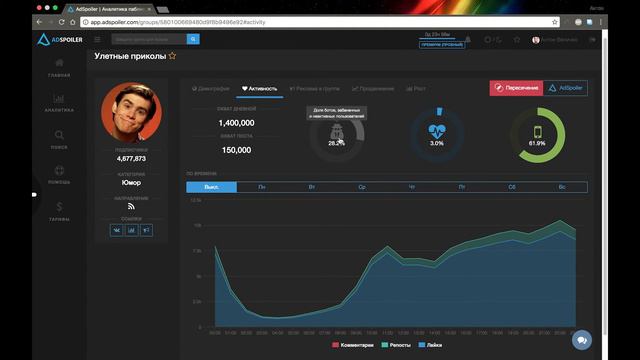Toggle the Репосты teal legend swatch
The height and width of the screenshot is (360, 640).
pyautogui.click(x=384, y=345)
